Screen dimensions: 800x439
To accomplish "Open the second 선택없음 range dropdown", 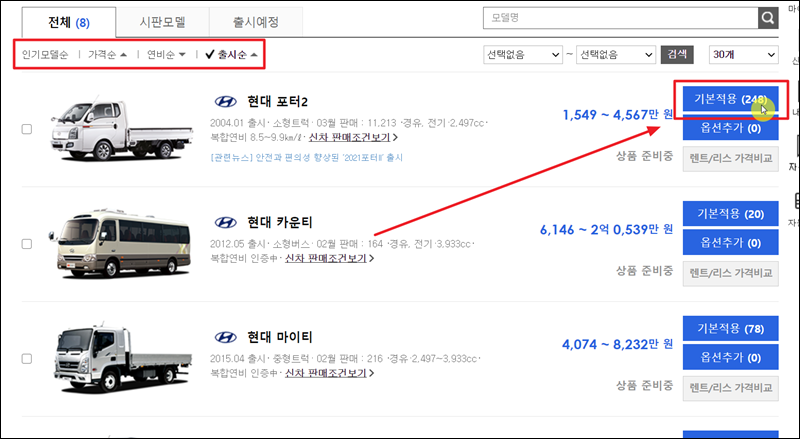I will [616, 55].
